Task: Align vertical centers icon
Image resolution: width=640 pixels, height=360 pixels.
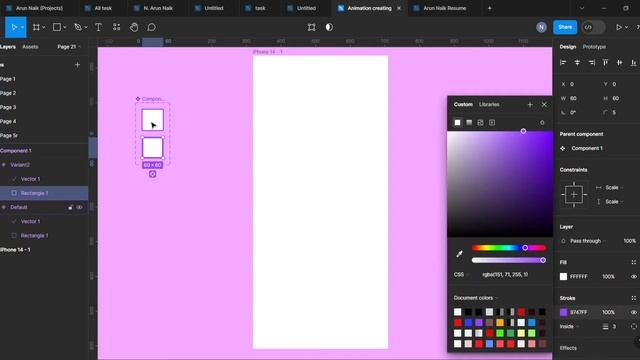Action: tap(620, 62)
